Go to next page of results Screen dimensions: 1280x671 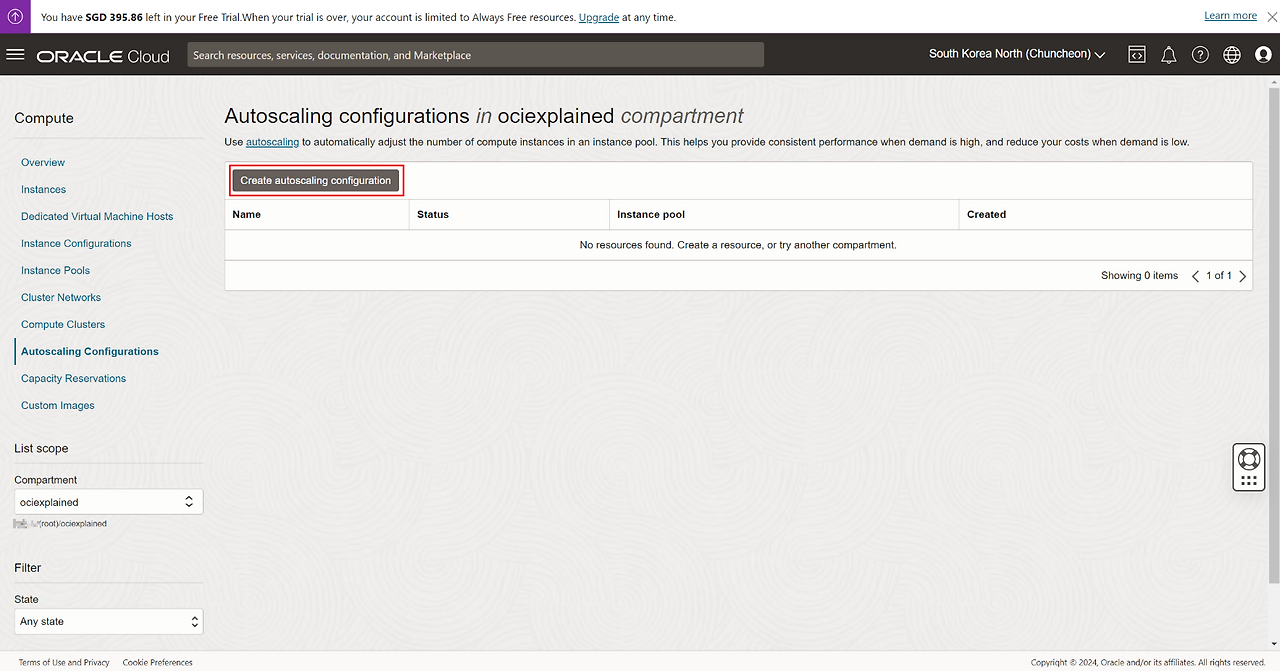1243,276
